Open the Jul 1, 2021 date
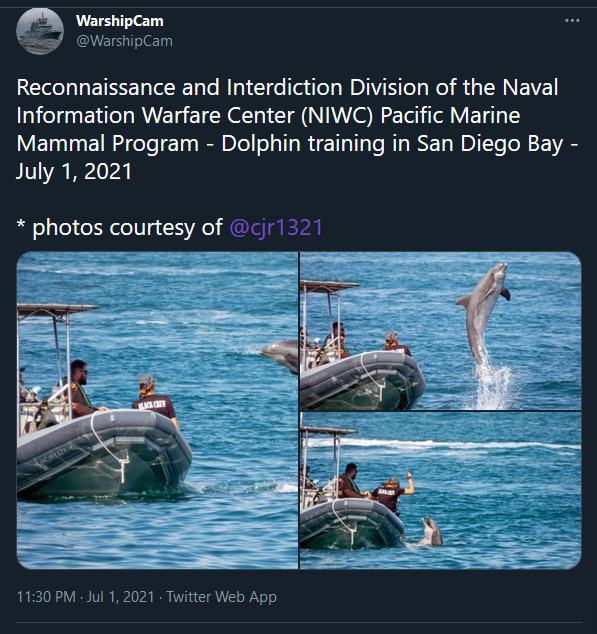 [121, 597]
